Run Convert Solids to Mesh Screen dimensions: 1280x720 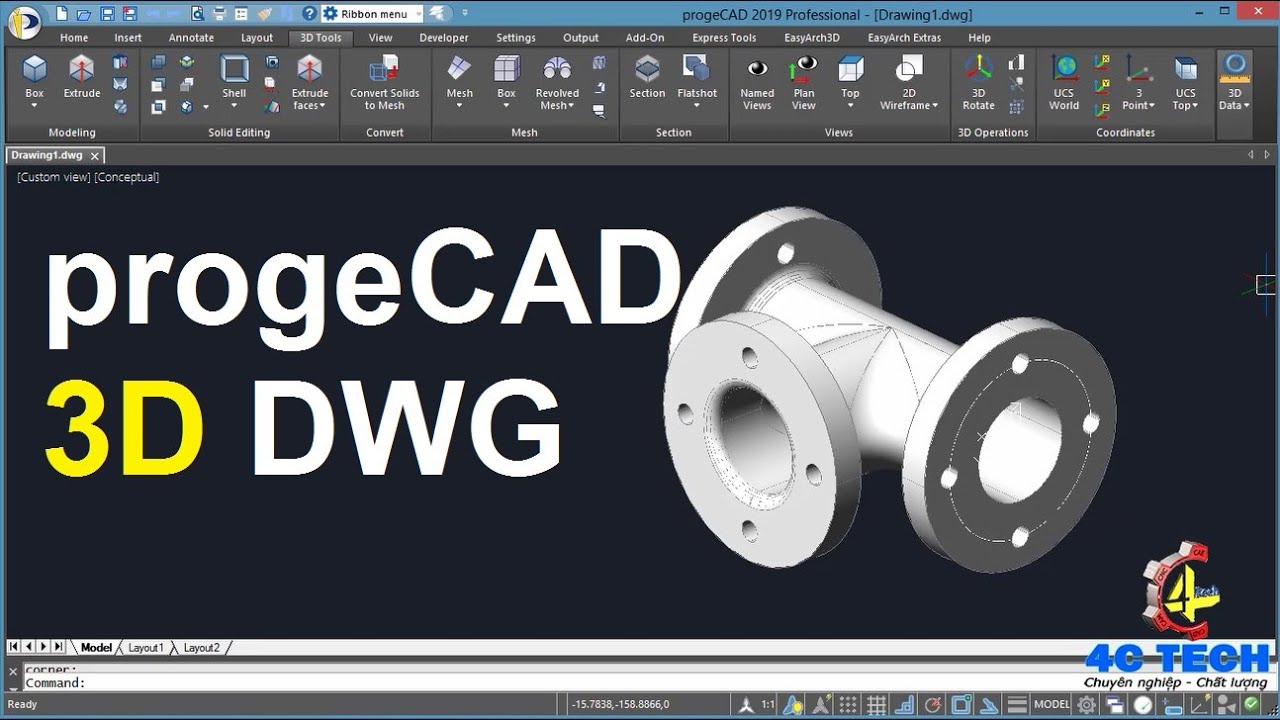point(384,82)
